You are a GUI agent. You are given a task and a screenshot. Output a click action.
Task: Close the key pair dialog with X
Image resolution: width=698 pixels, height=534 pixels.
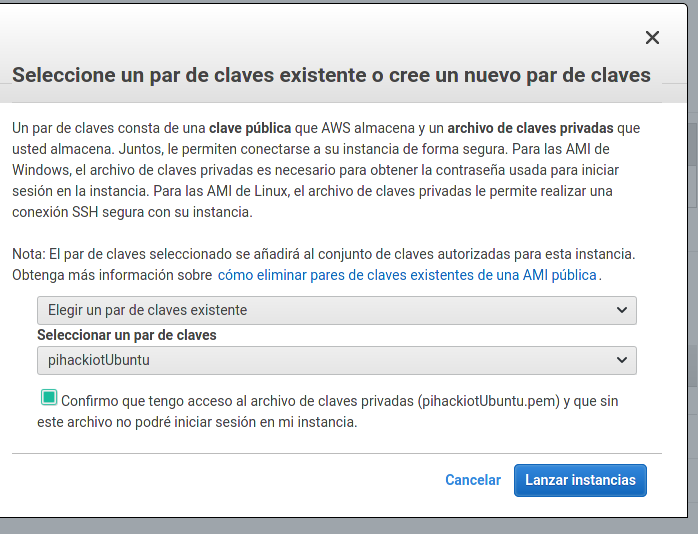tap(652, 38)
